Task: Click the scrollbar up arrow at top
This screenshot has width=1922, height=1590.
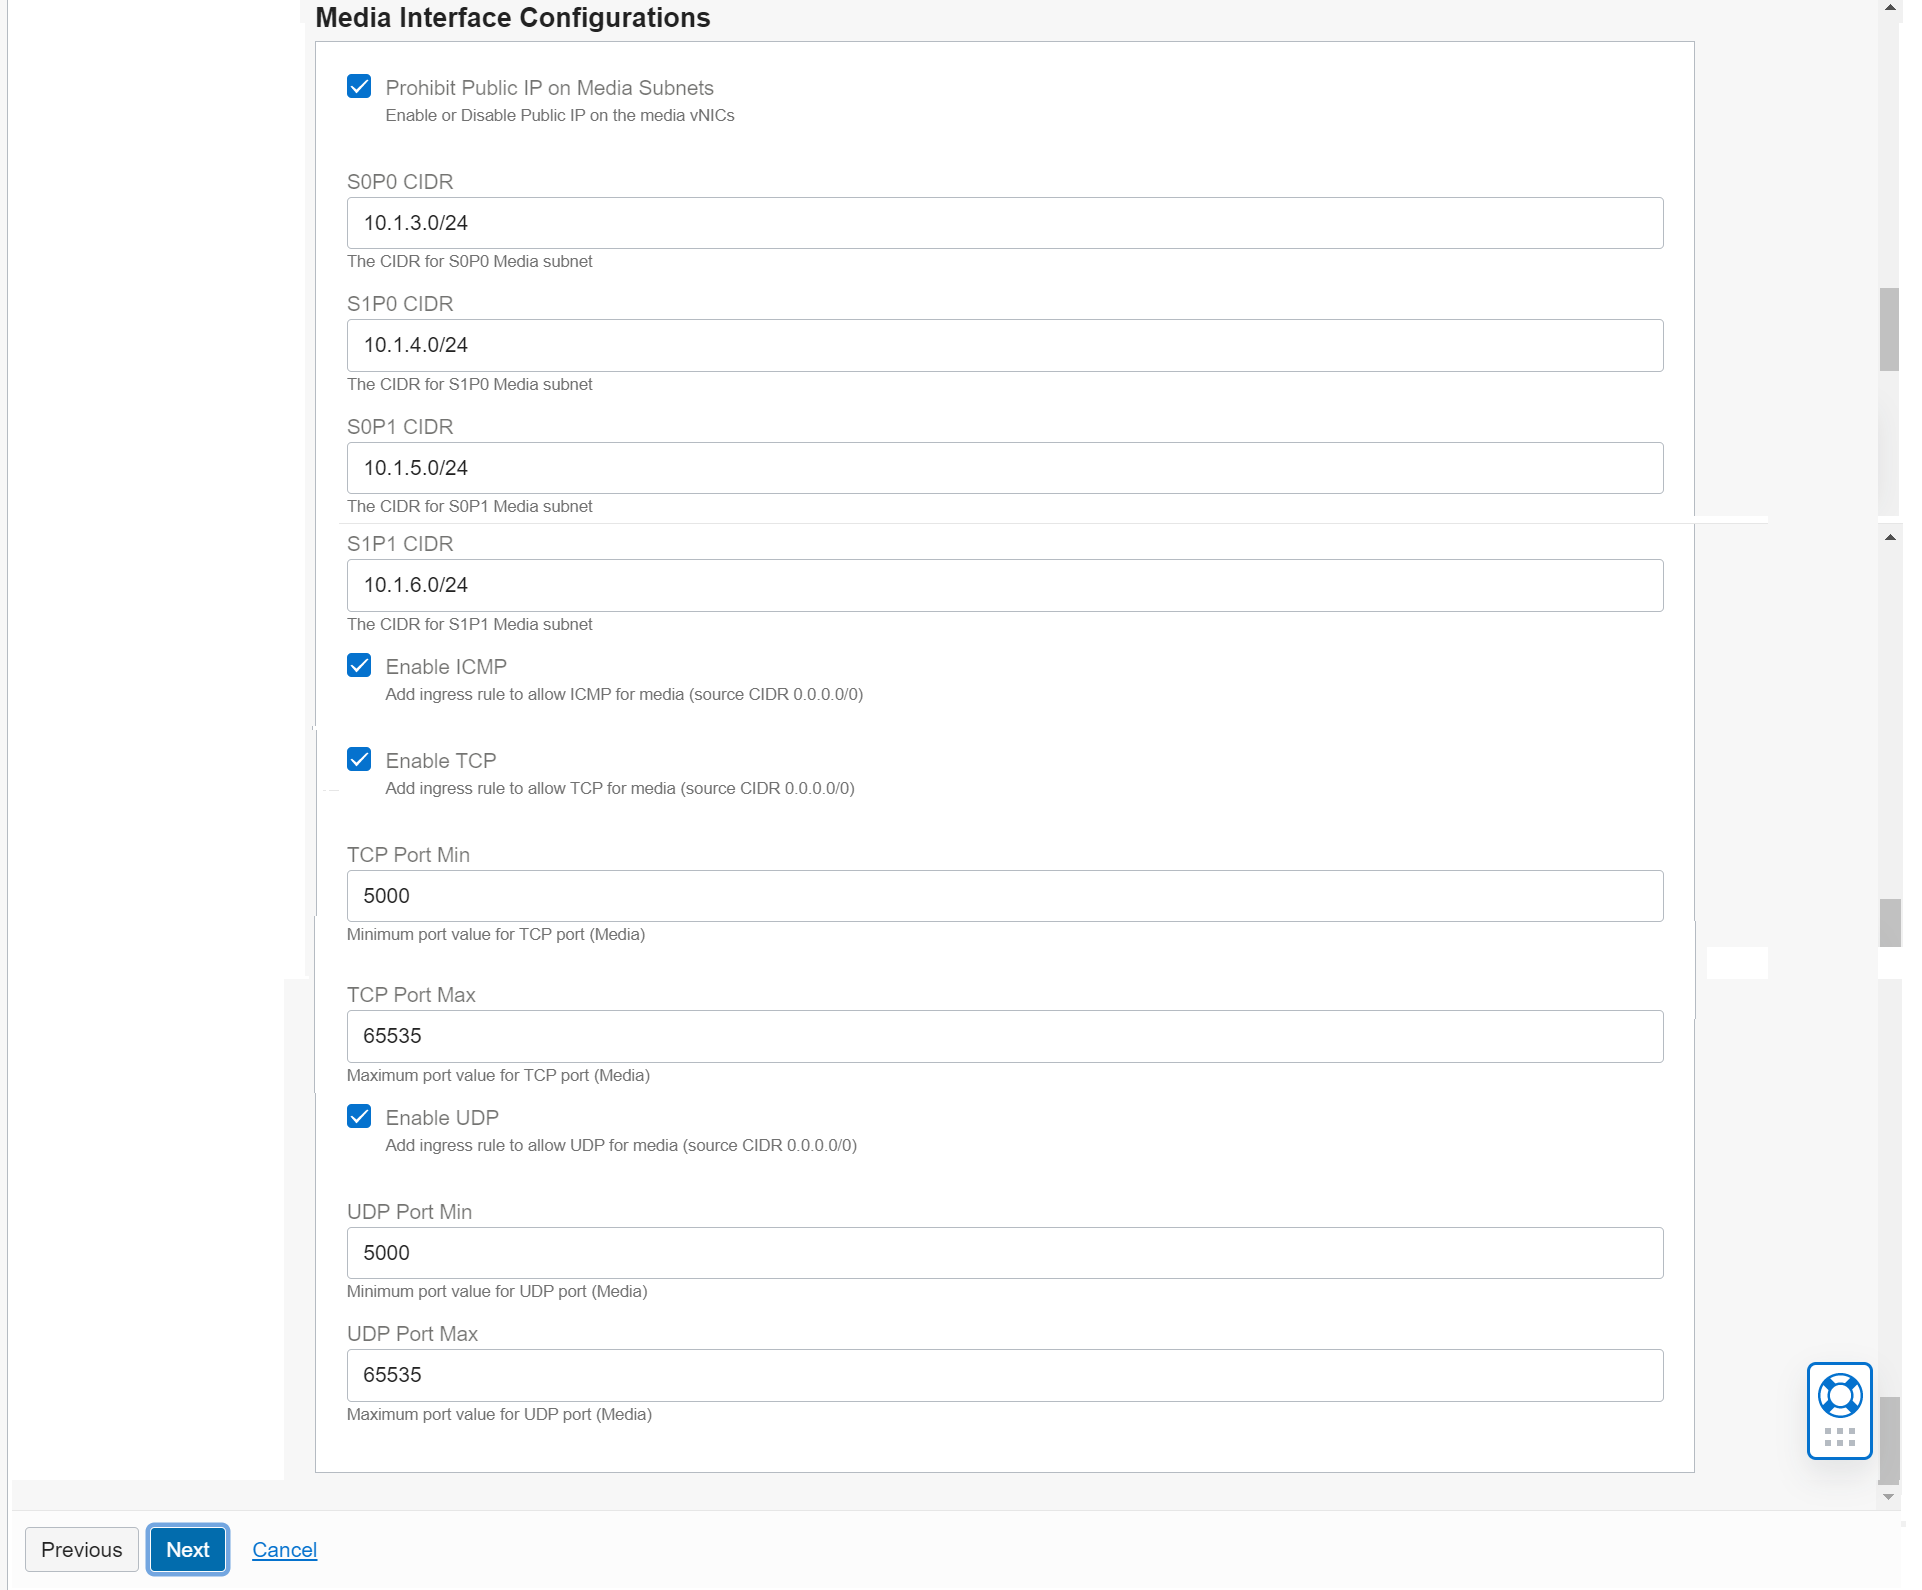Action: point(1889,8)
